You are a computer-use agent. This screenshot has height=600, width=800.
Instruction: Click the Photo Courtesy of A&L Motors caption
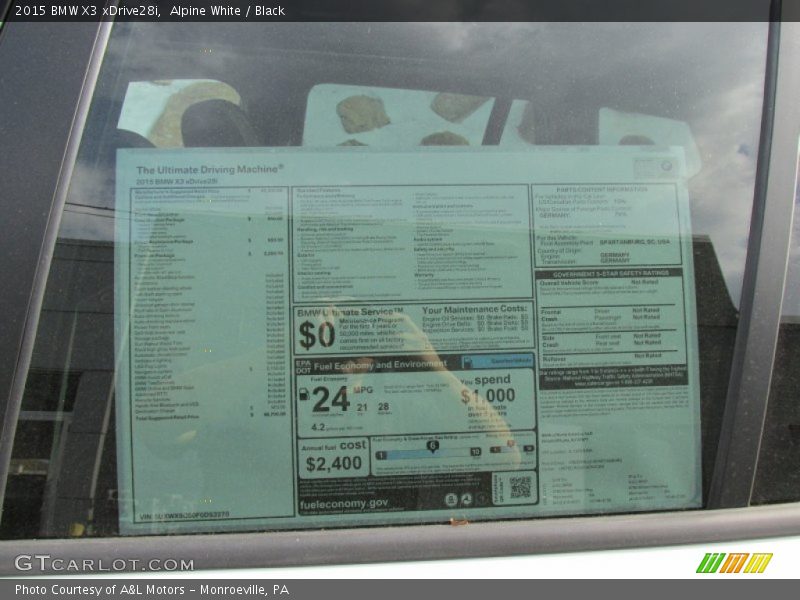[152, 590]
